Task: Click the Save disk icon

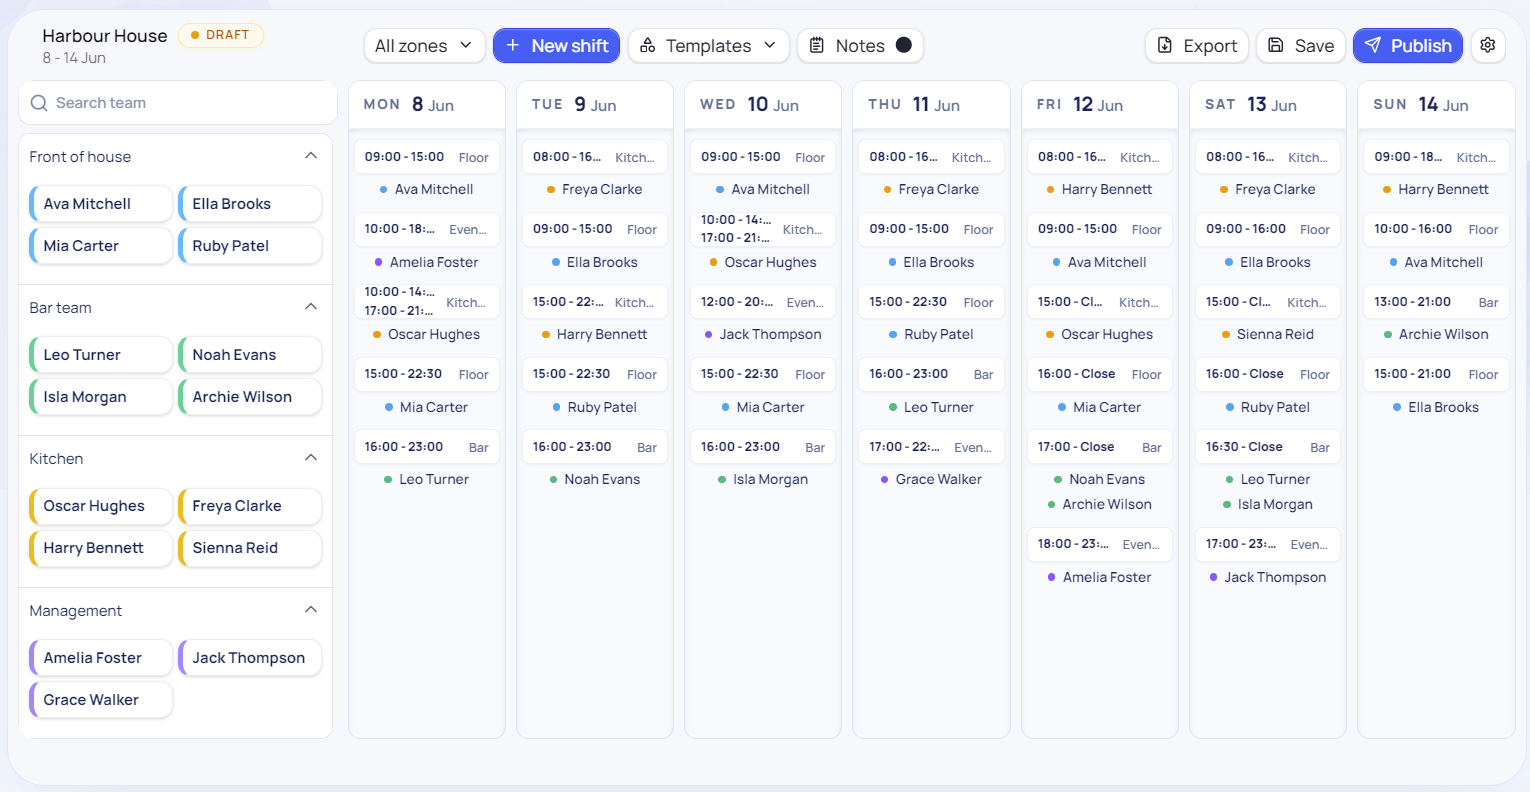Action: pyautogui.click(x=1275, y=45)
